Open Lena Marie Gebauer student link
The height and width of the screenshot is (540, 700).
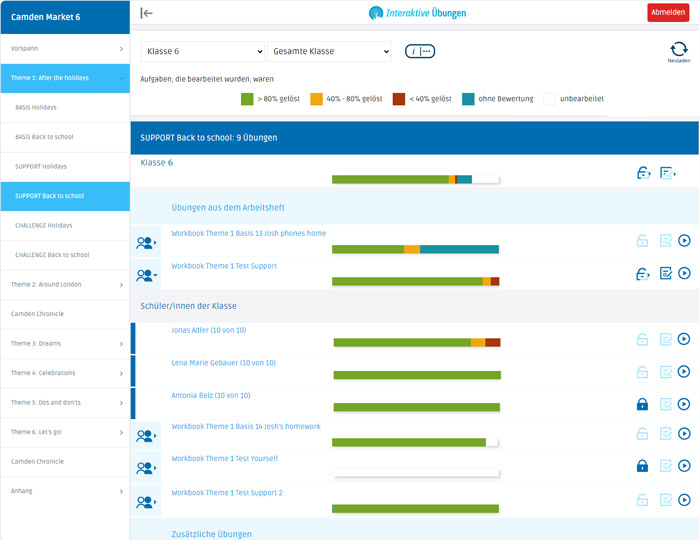tap(223, 363)
